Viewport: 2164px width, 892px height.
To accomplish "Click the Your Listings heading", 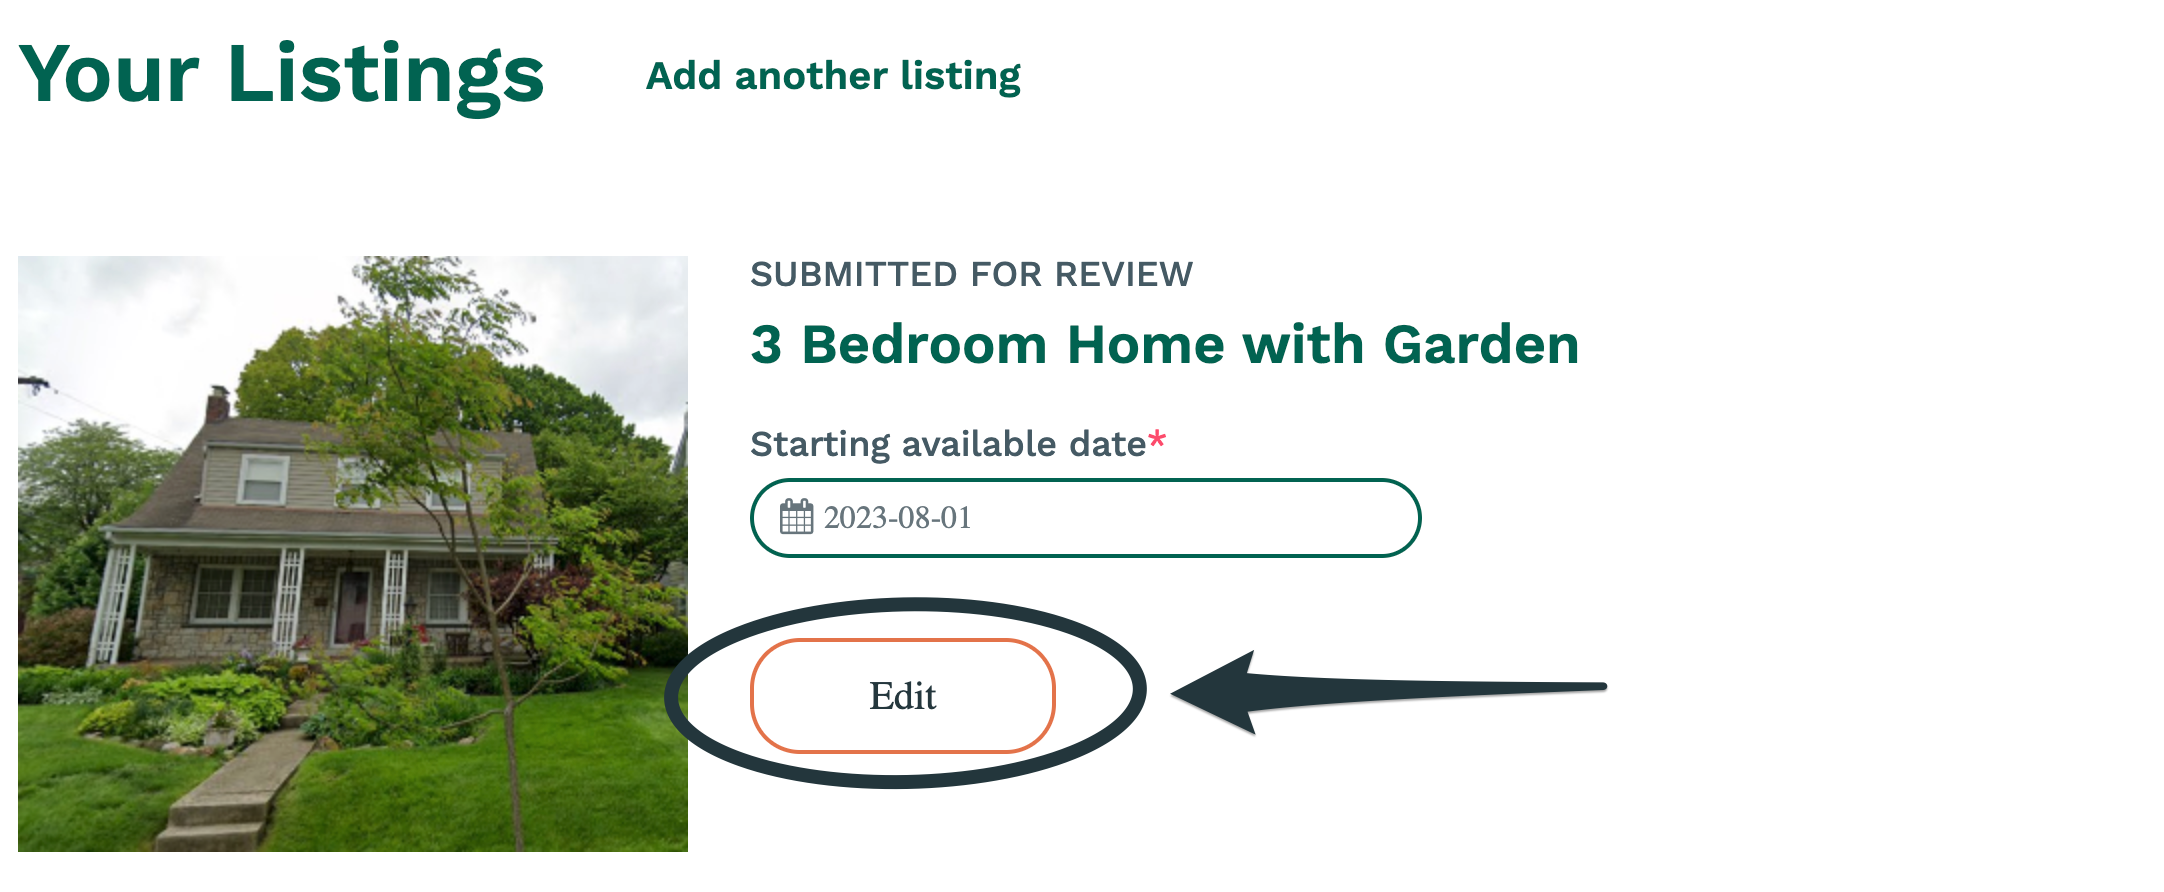I will coord(281,74).
